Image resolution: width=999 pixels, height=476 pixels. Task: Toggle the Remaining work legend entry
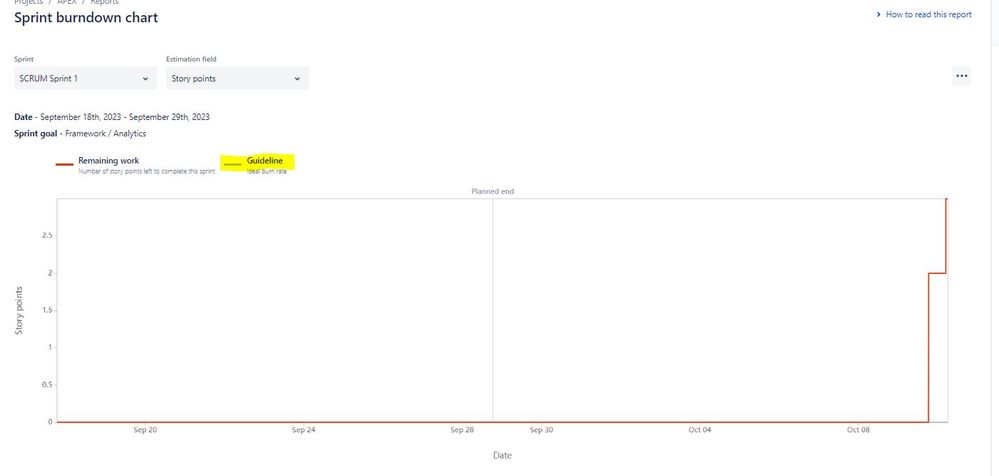pos(108,161)
